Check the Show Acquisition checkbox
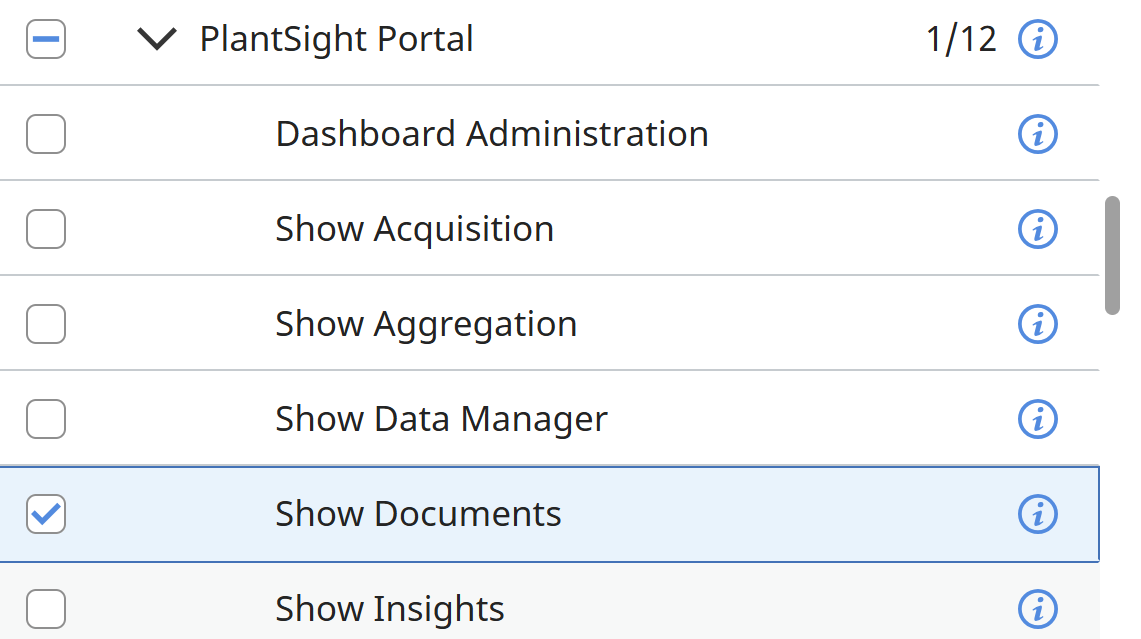This screenshot has height=639, width=1141. (x=46, y=229)
